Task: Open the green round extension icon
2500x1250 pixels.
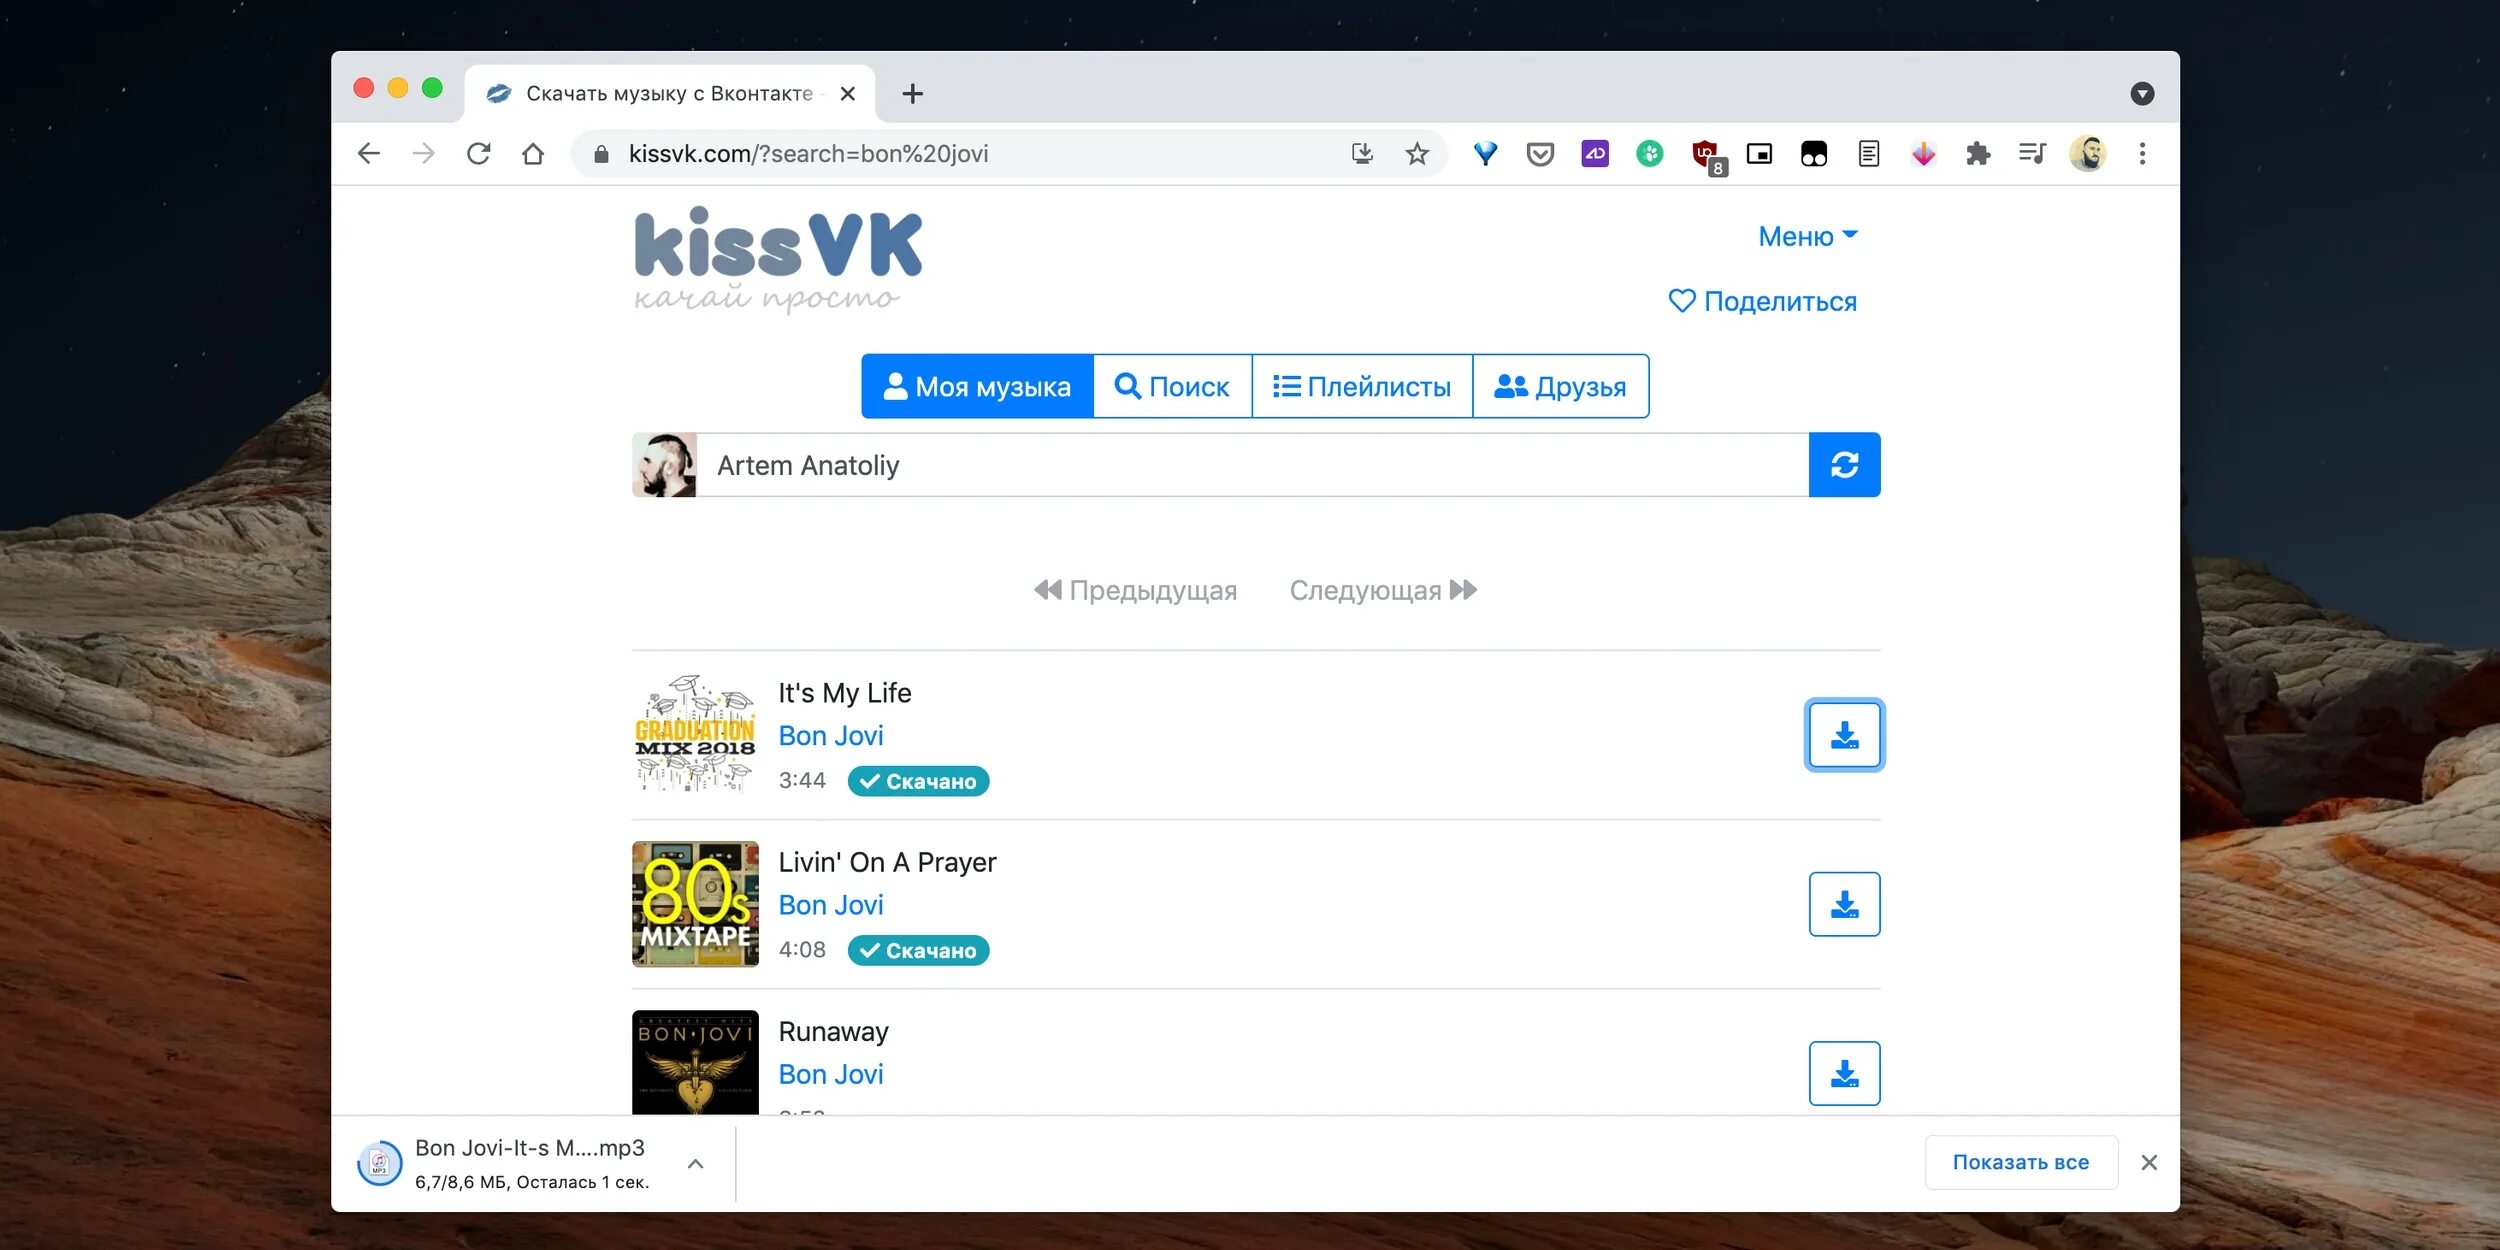Action: pos(1650,153)
